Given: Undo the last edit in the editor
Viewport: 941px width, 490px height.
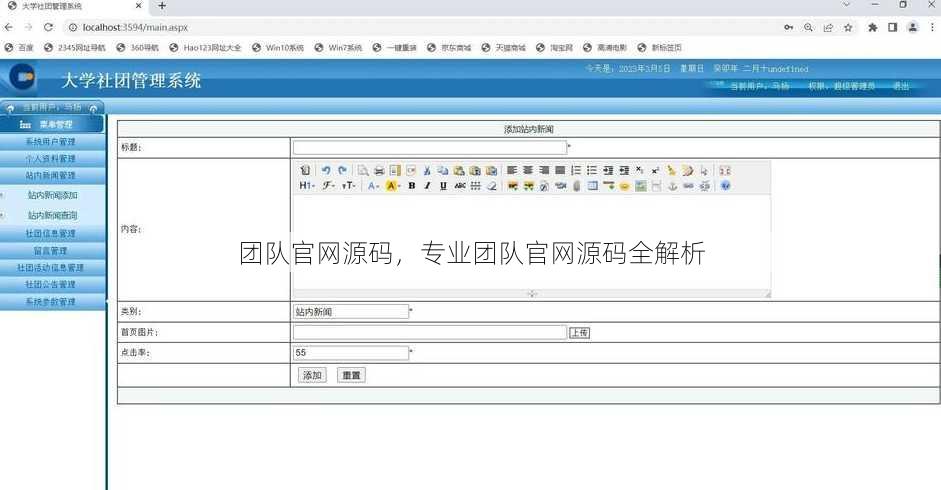Looking at the screenshot, I should (x=326, y=171).
